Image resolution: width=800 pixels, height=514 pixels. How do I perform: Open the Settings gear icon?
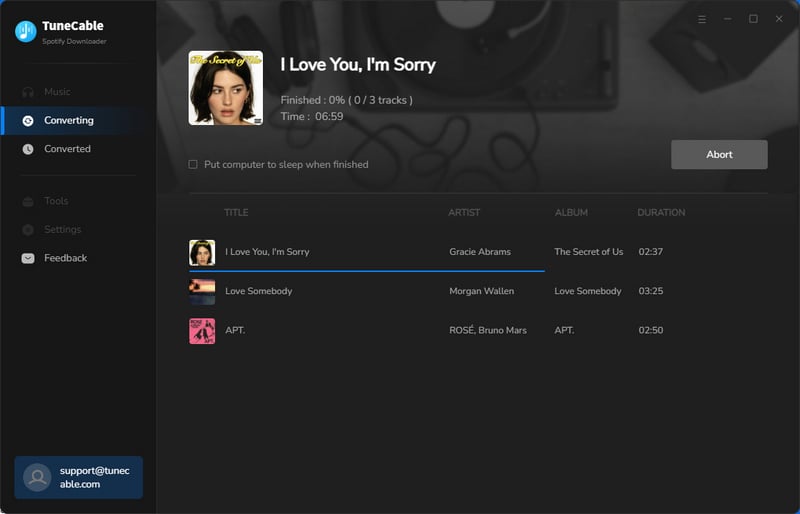(x=28, y=230)
